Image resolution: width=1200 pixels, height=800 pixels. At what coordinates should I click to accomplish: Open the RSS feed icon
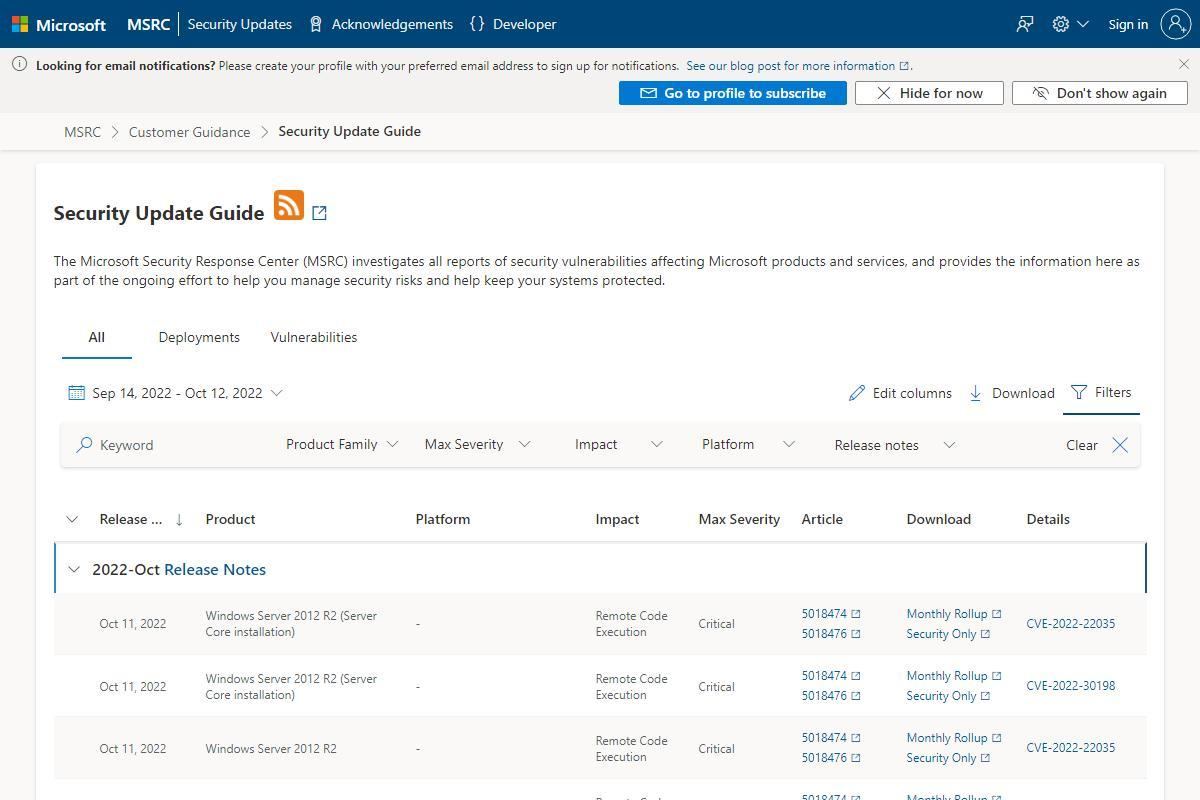coord(289,204)
